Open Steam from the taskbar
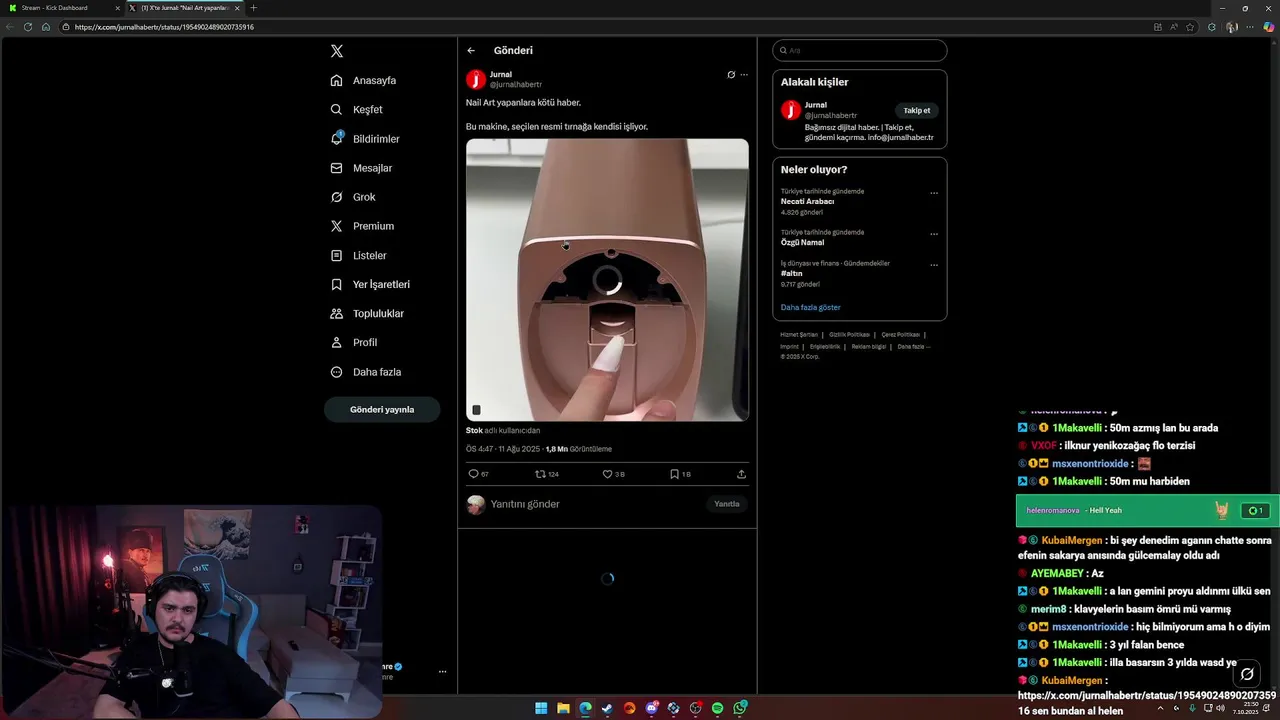 click(x=607, y=708)
